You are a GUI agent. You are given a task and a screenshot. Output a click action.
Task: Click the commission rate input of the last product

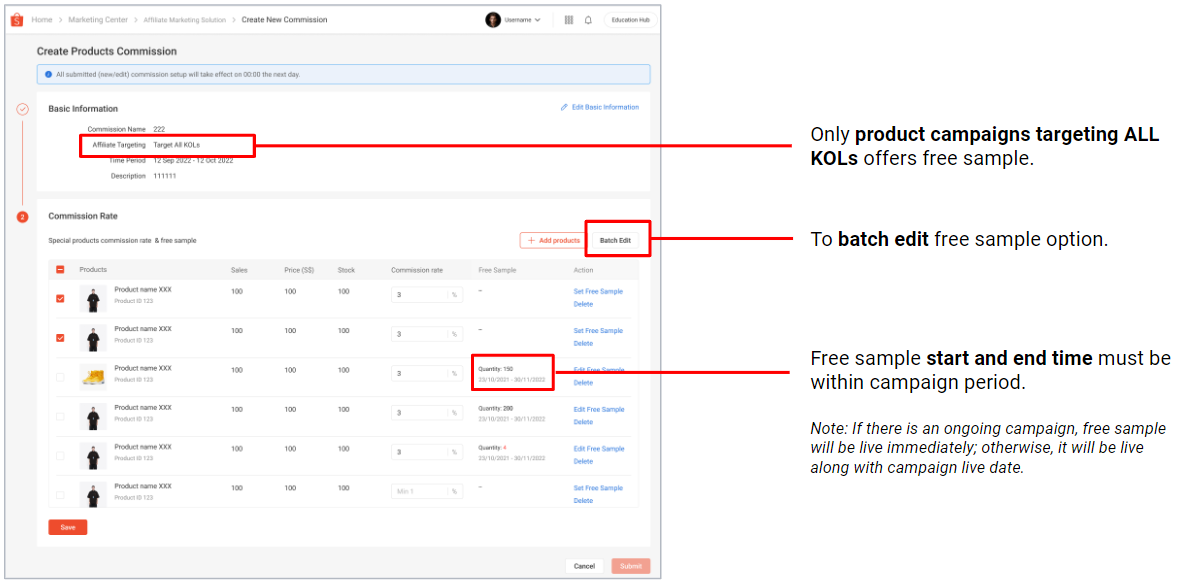click(x=425, y=490)
